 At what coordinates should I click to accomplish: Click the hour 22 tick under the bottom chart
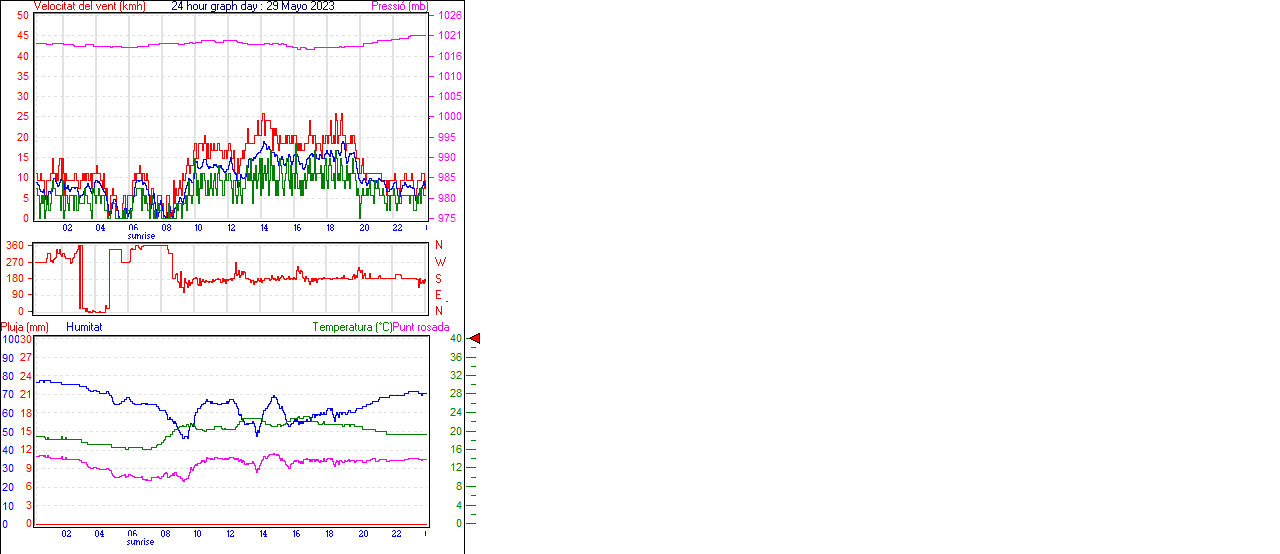coord(396,534)
